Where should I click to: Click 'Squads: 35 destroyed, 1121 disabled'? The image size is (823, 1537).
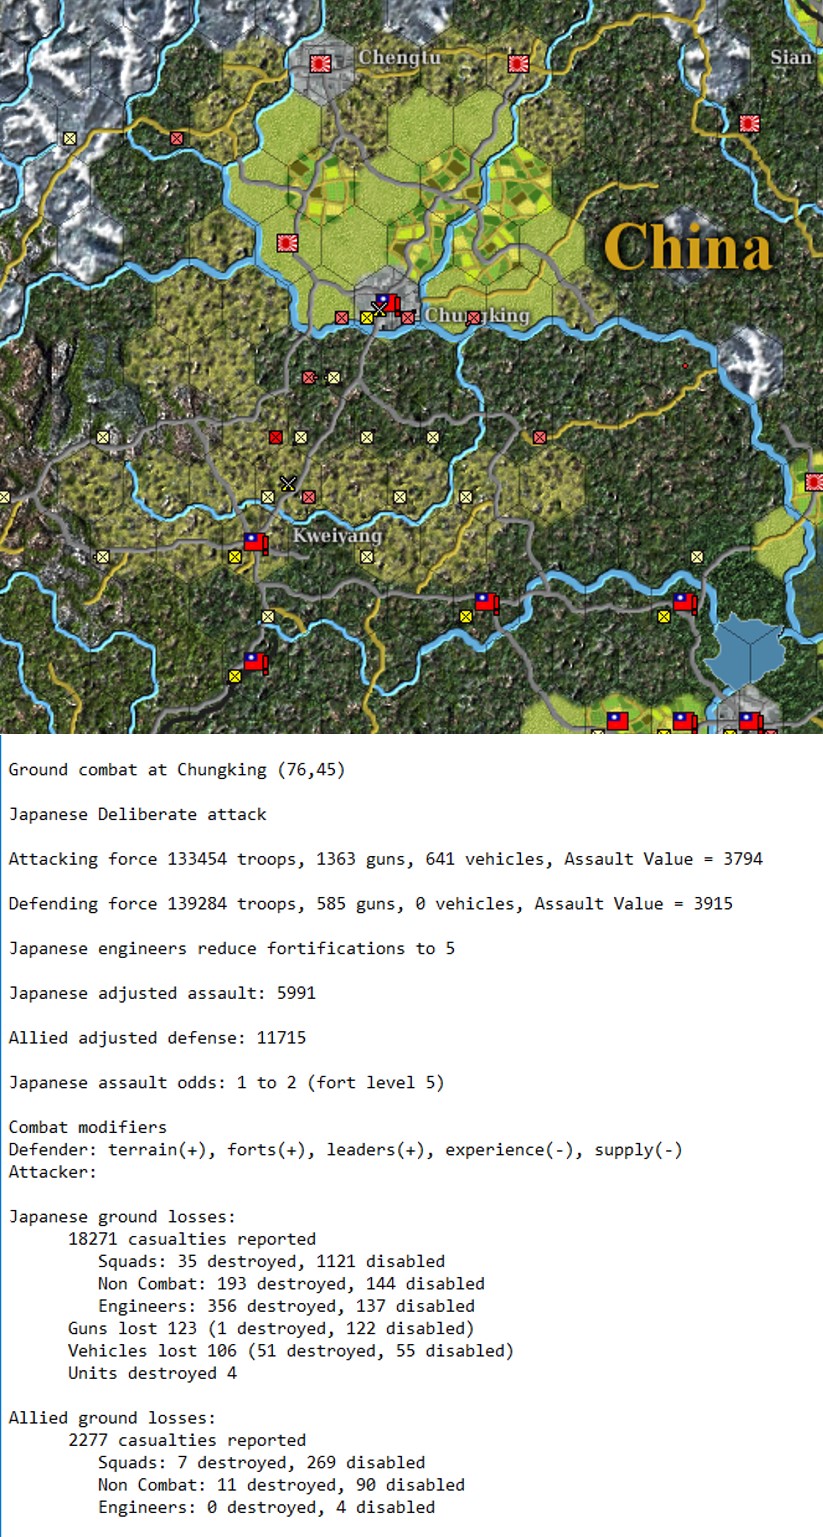coord(271,1262)
